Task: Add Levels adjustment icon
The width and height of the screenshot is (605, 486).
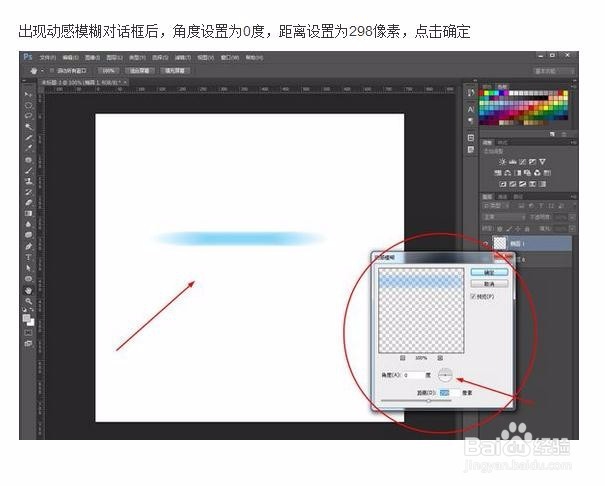Action: point(512,162)
